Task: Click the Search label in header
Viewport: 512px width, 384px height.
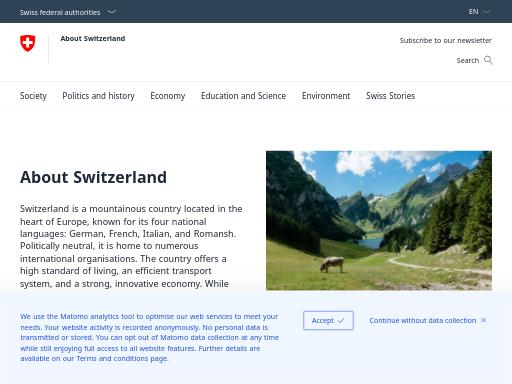Action: (468, 61)
